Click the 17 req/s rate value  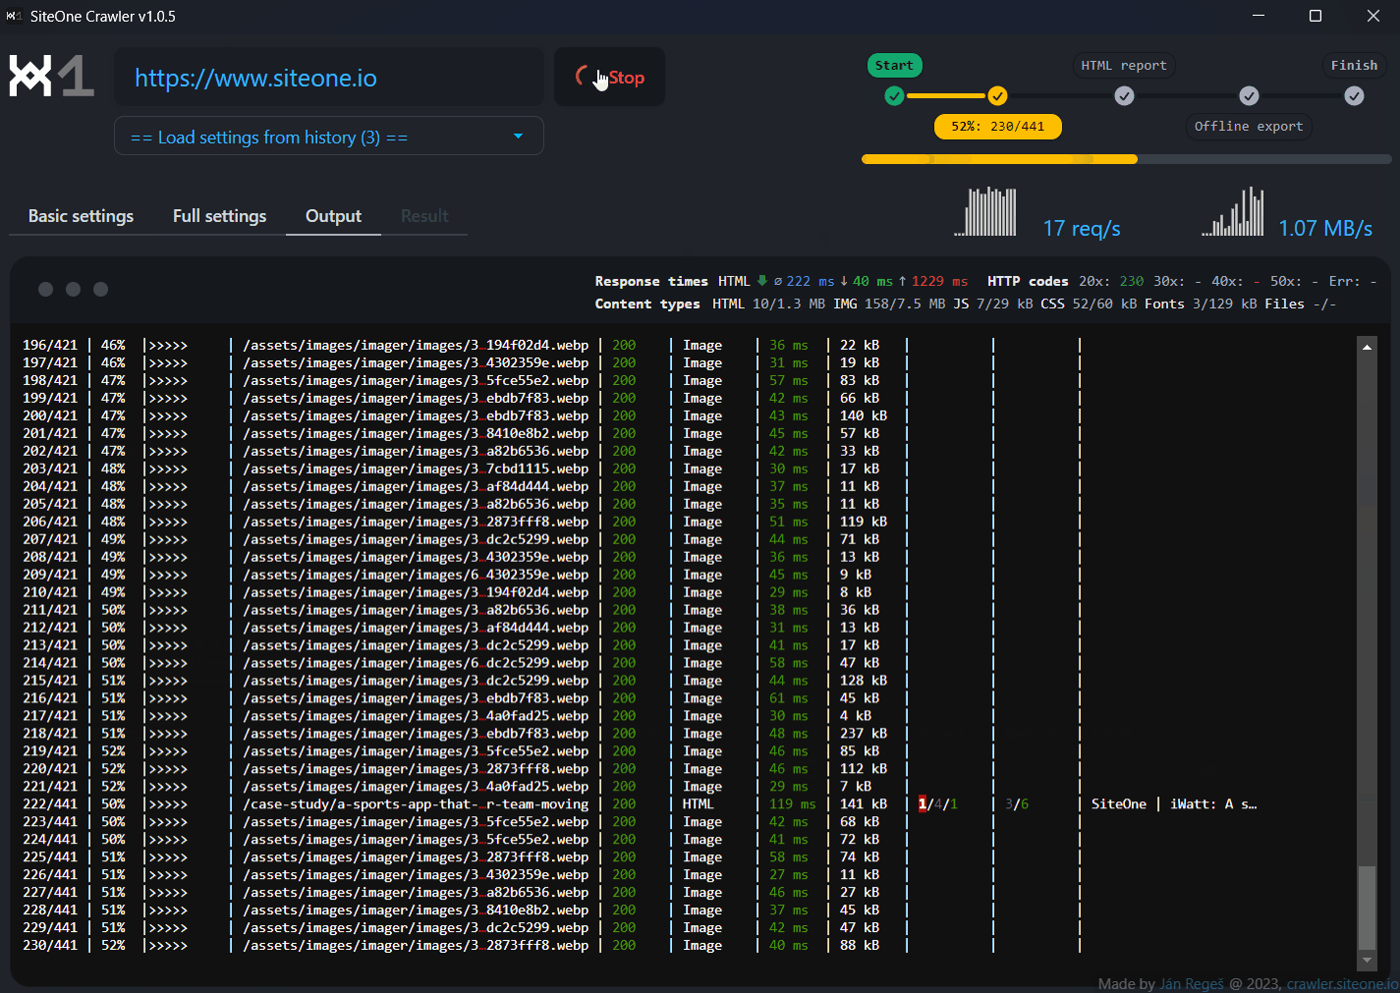pos(1082,228)
